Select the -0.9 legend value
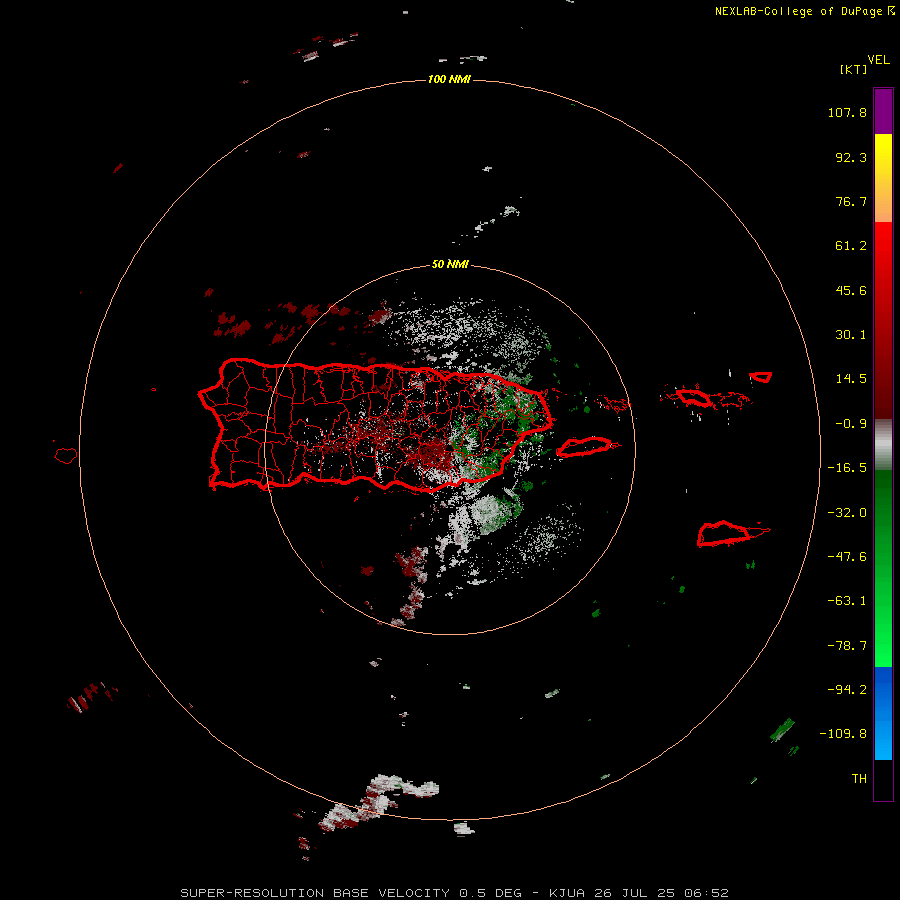The width and height of the screenshot is (900, 900). (851, 424)
